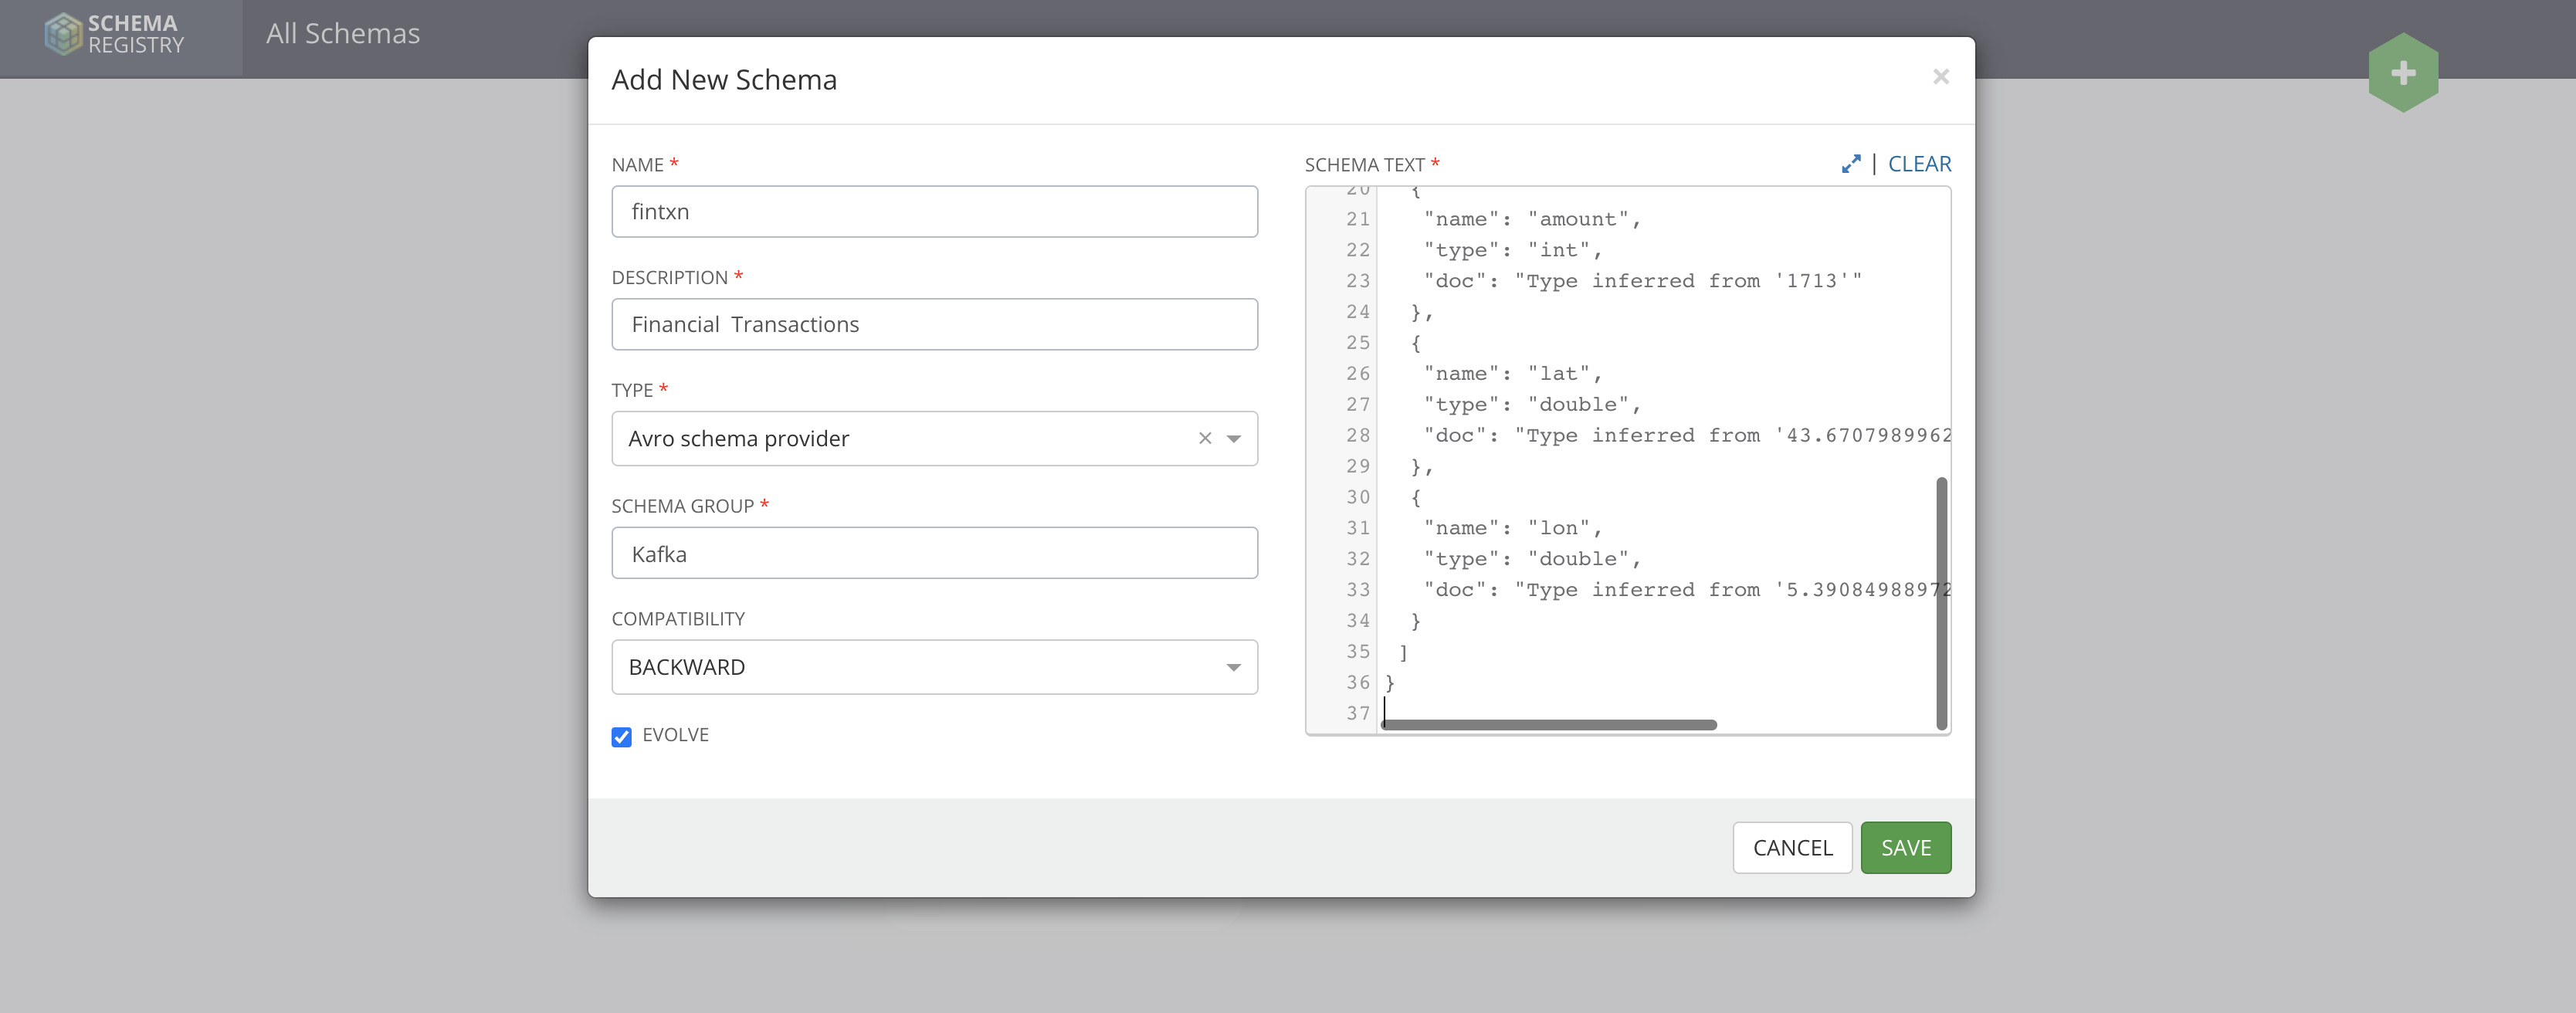Click the vertical scrollbar in schema editor
The width and height of the screenshot is (2576, 1013).
click(x=1941, y=602)
